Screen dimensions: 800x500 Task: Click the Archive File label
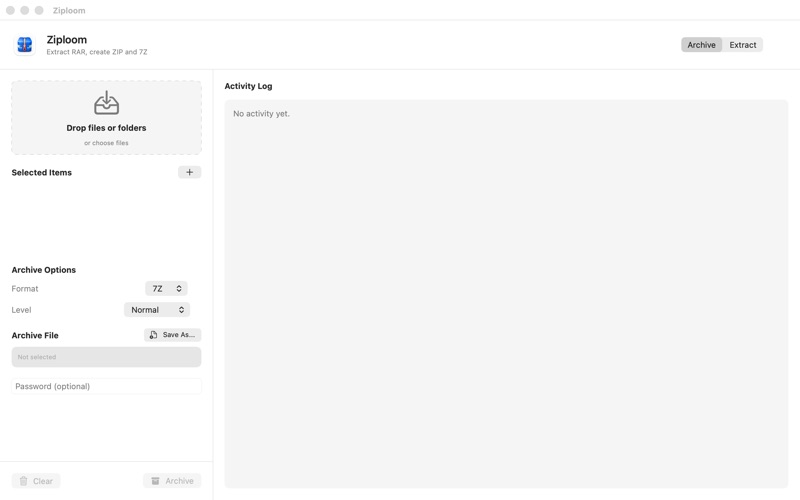tap(35, 335)
